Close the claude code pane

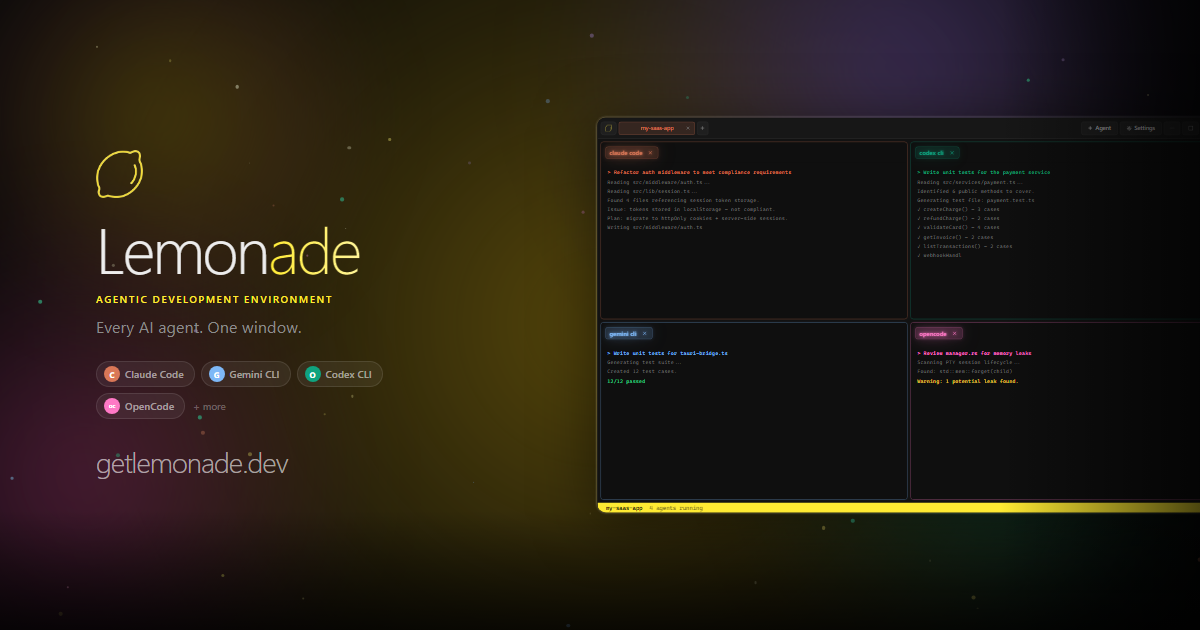[x=650, y=153]
